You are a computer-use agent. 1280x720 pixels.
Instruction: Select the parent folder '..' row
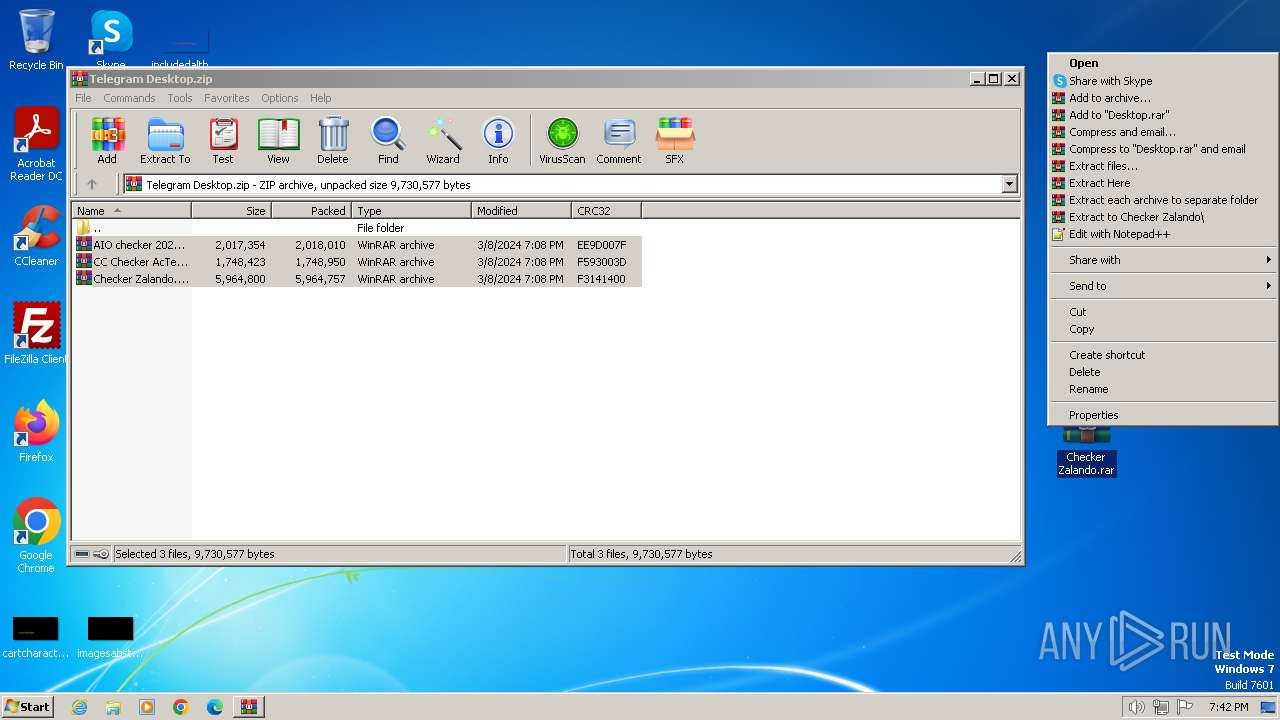tap(357, 228)
